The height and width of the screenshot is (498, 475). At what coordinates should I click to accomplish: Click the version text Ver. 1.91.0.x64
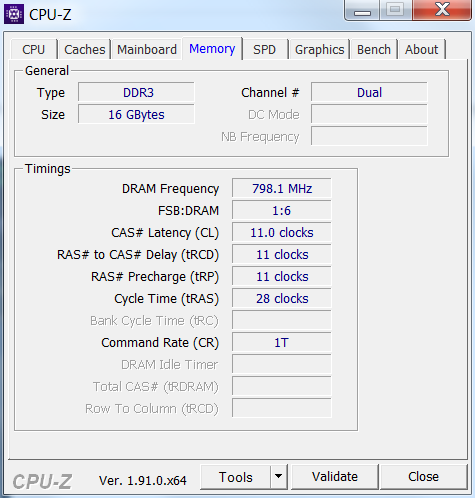143,480
